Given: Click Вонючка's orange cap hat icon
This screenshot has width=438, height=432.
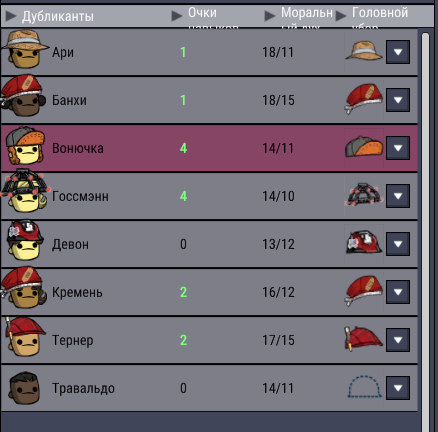Looking at the screenshot, I should pyautogui.click(x=364, y=147).
